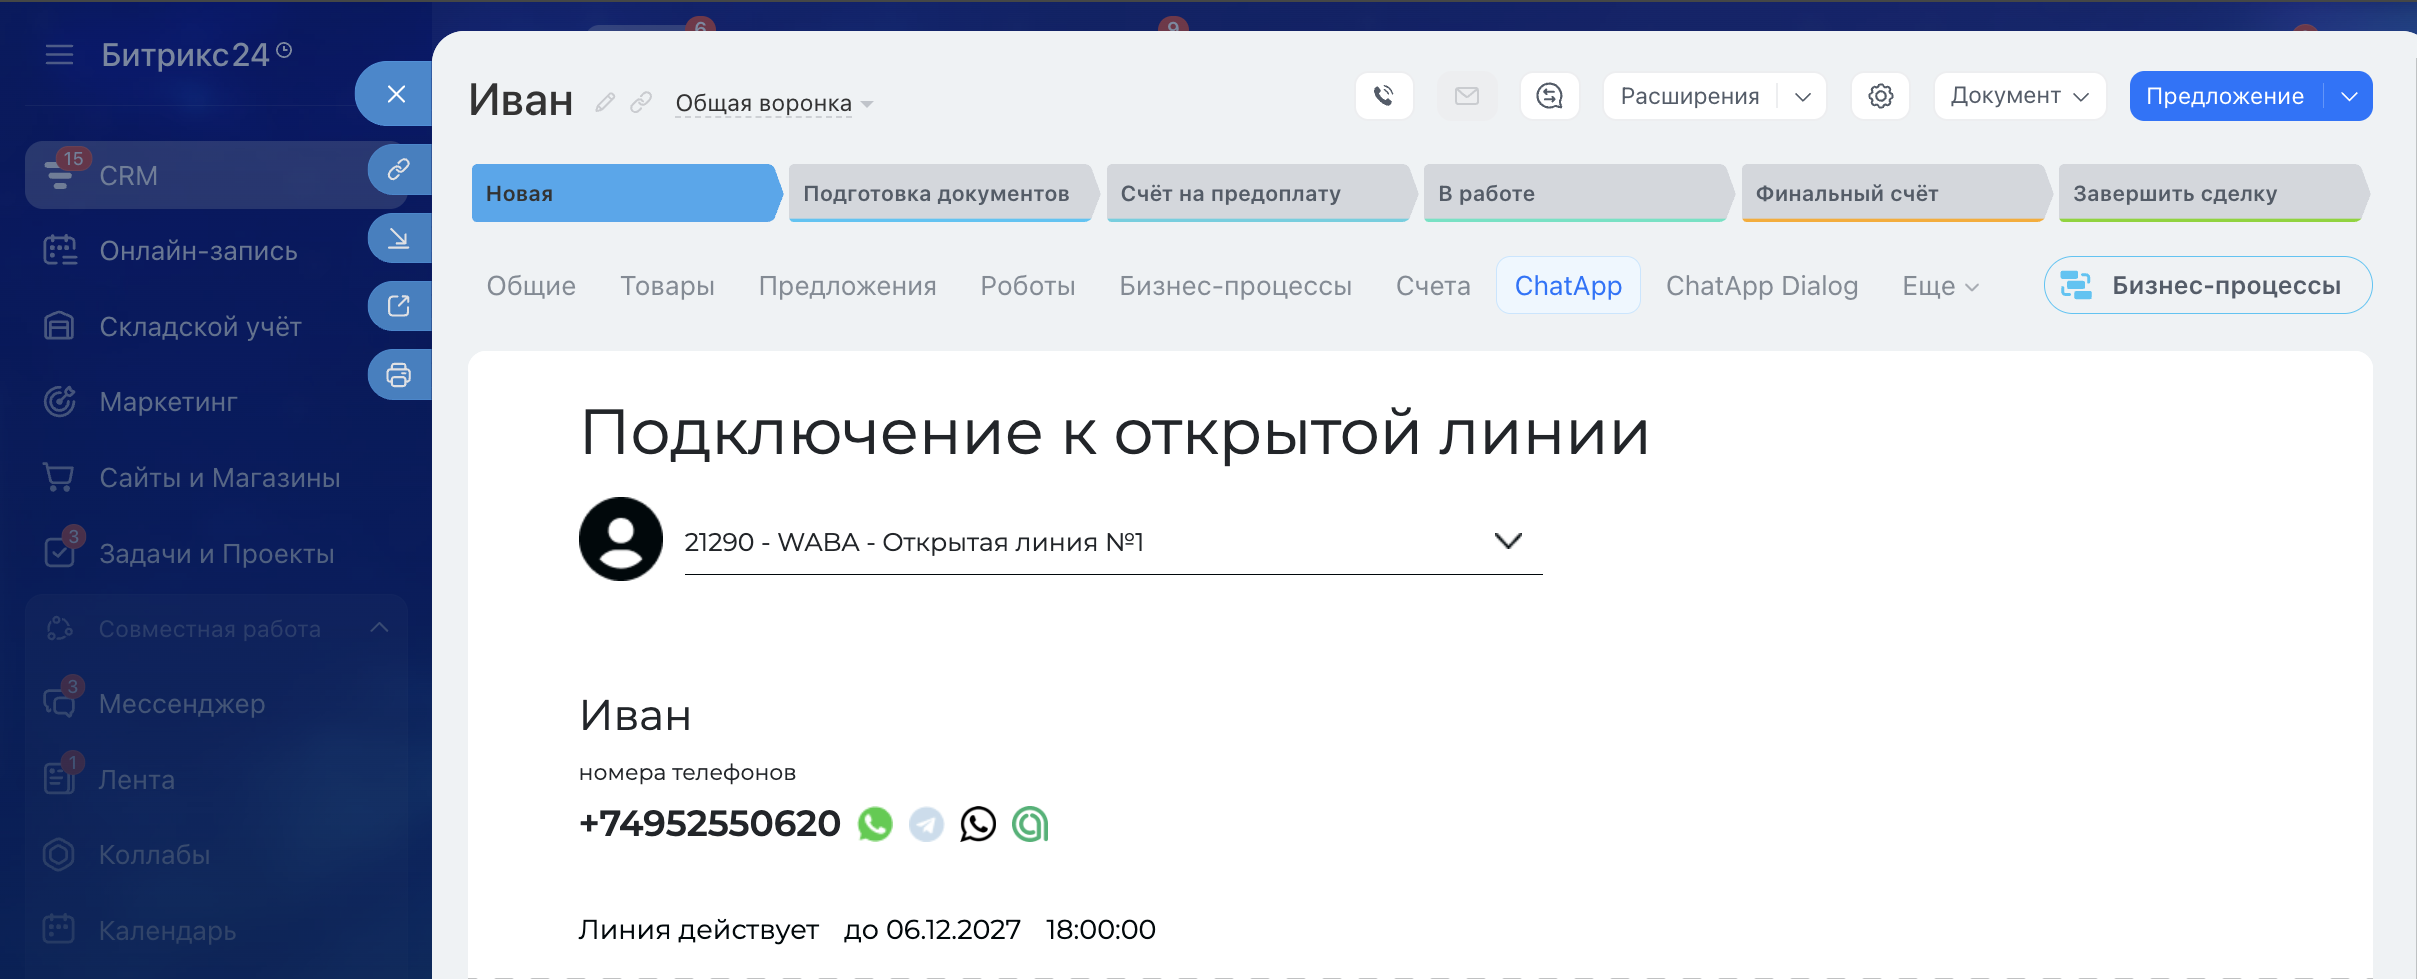Open the hamburger menu beside Битрикс24
The image size is (2417, 979).
point(60,55)
